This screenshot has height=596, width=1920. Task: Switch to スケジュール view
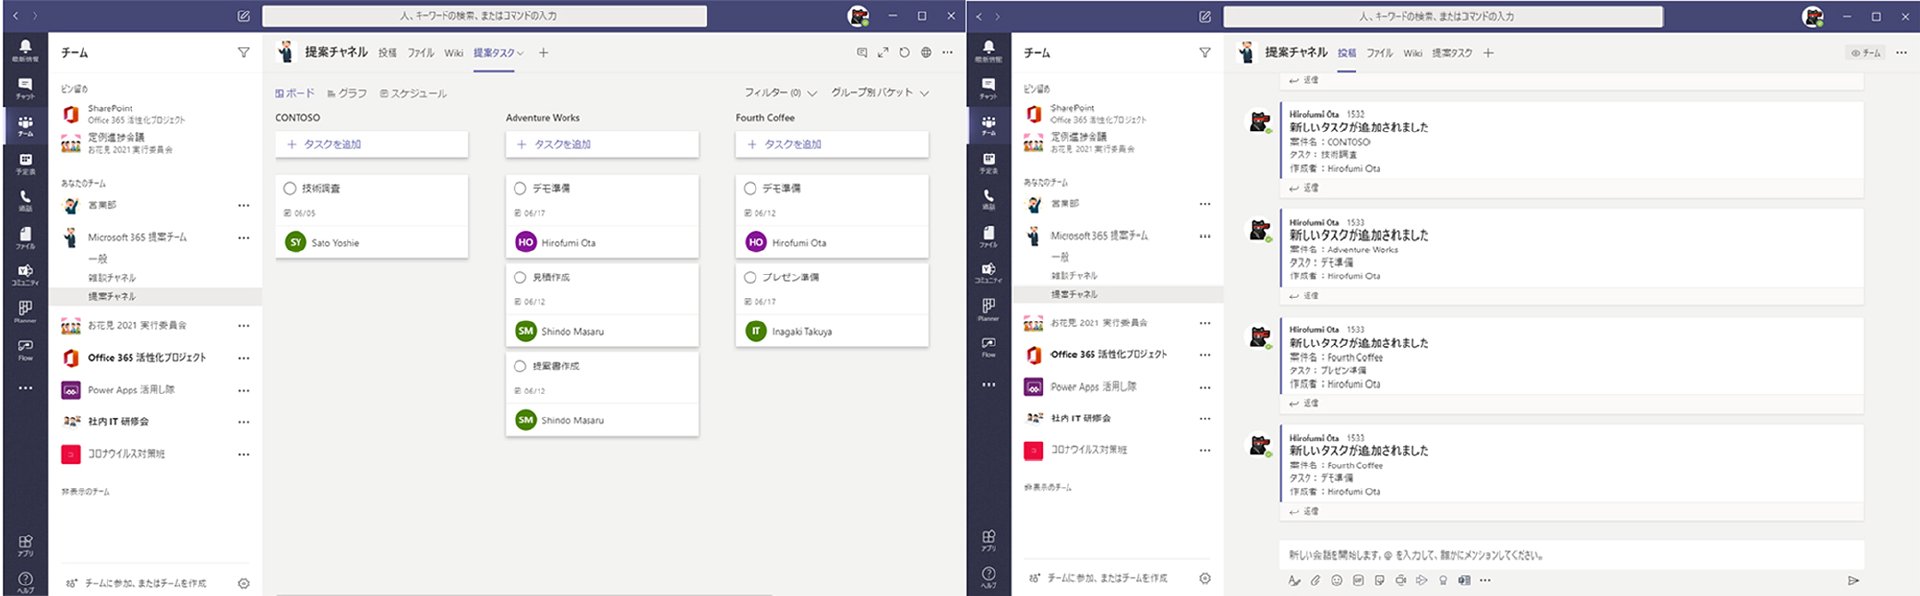pyautogui.click(x=413, y=93)
